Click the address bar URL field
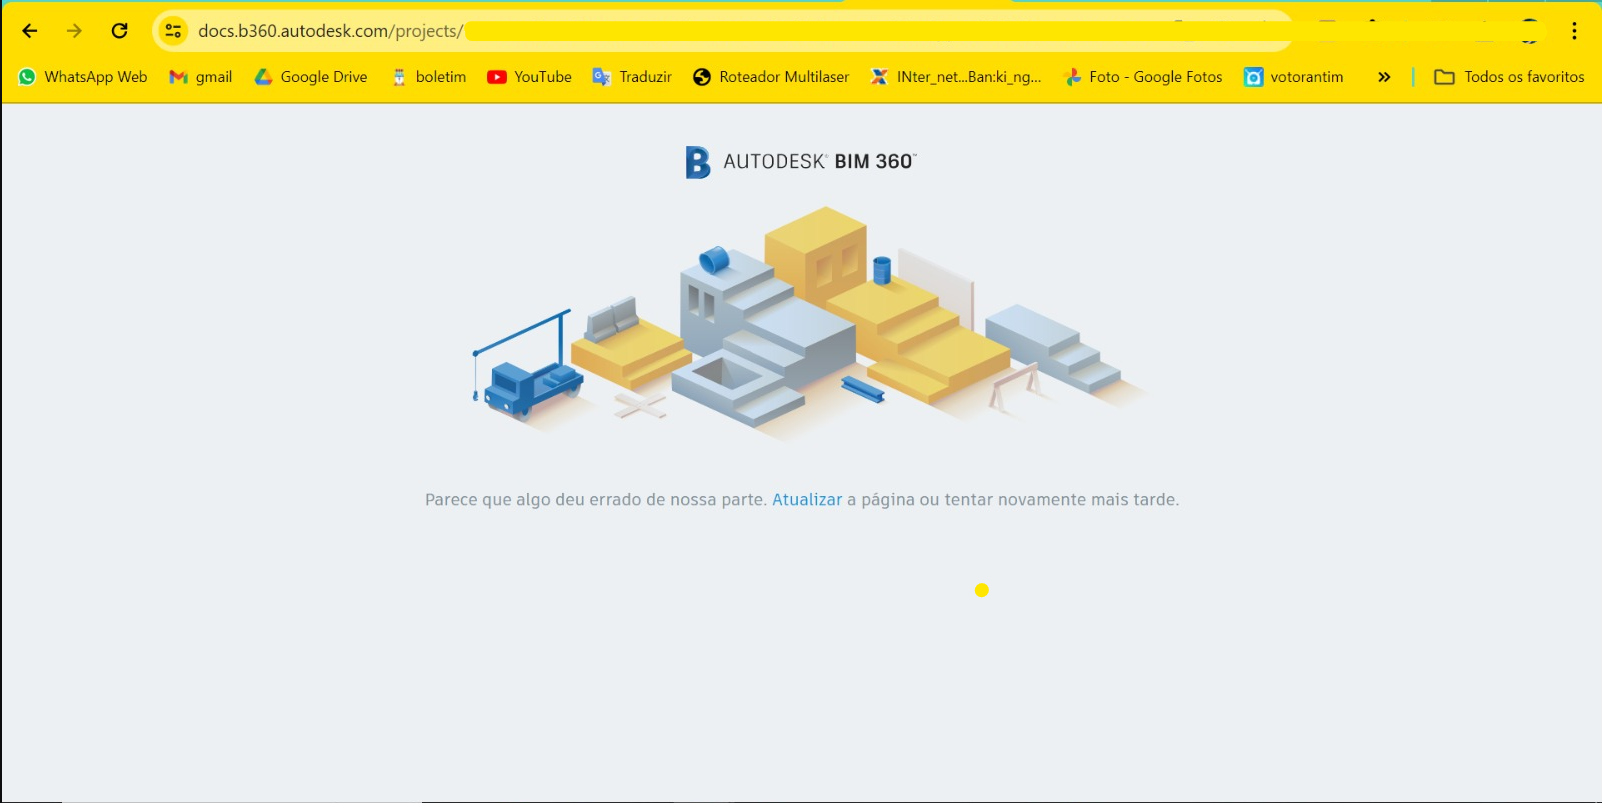This screenshot has height=803, width=1602. [x=722, y=31]
